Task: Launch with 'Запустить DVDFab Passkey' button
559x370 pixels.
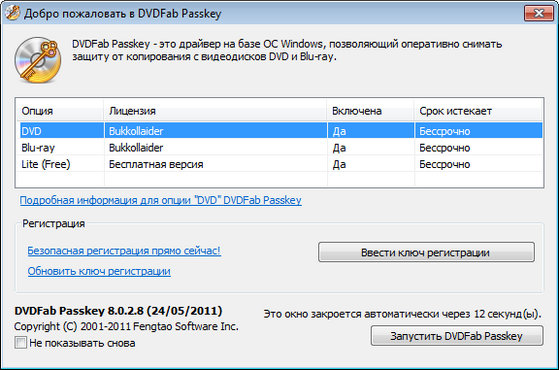Action: click(457, 336)
